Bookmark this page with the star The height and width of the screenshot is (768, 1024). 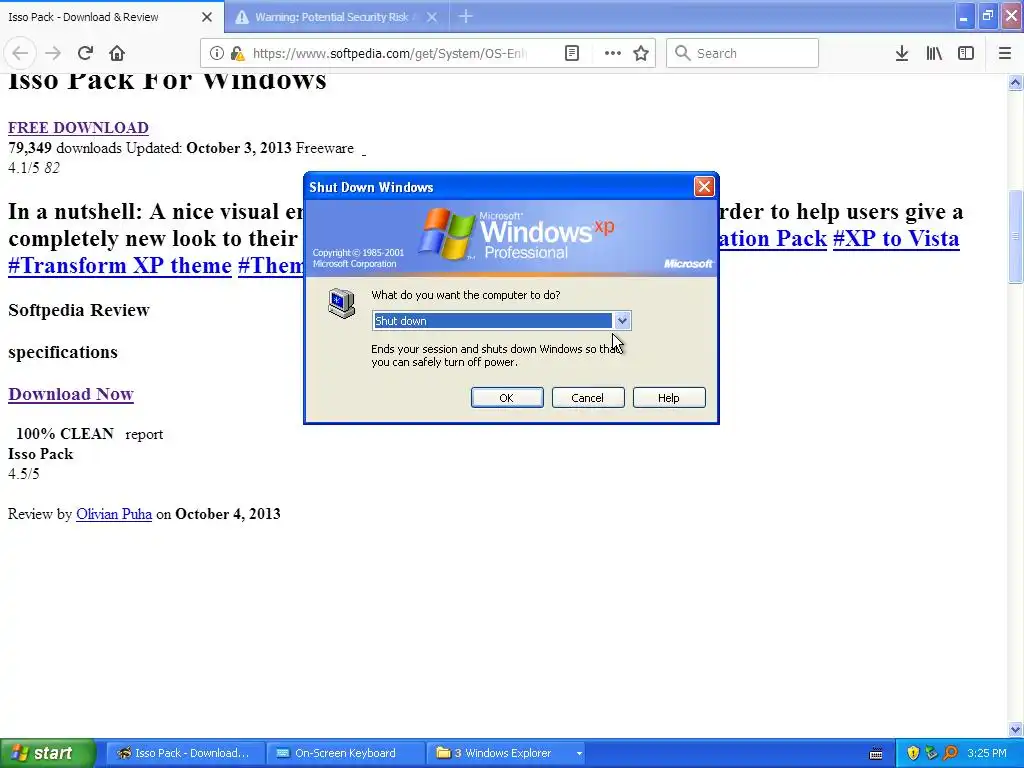click(641, 54)
